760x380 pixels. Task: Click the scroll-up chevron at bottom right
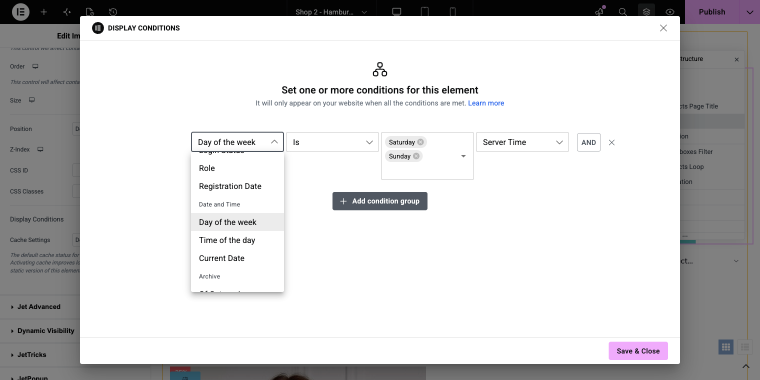click(x=745, y=365)
